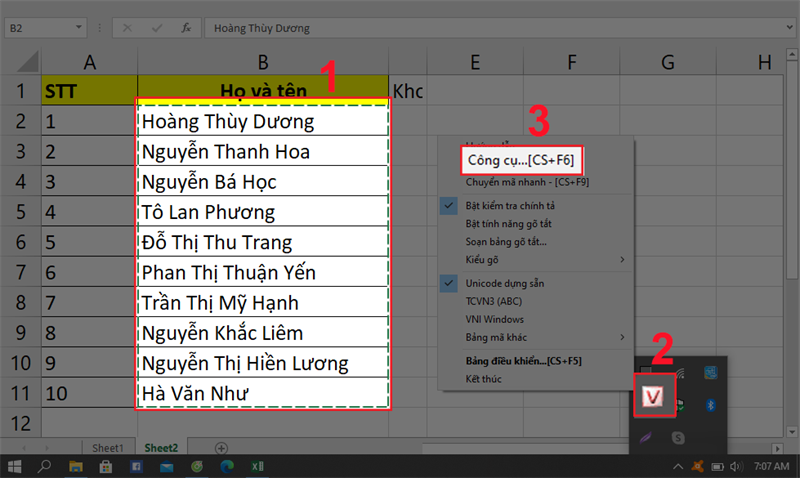Choose Công cụ...[CS+F6] menu entry
The width and height of the screenshot is (800, 478).
tap(521, 160)
